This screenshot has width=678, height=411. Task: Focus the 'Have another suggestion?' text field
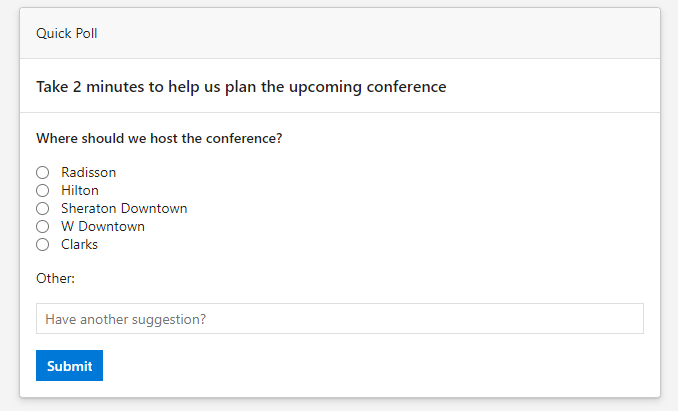340,319
